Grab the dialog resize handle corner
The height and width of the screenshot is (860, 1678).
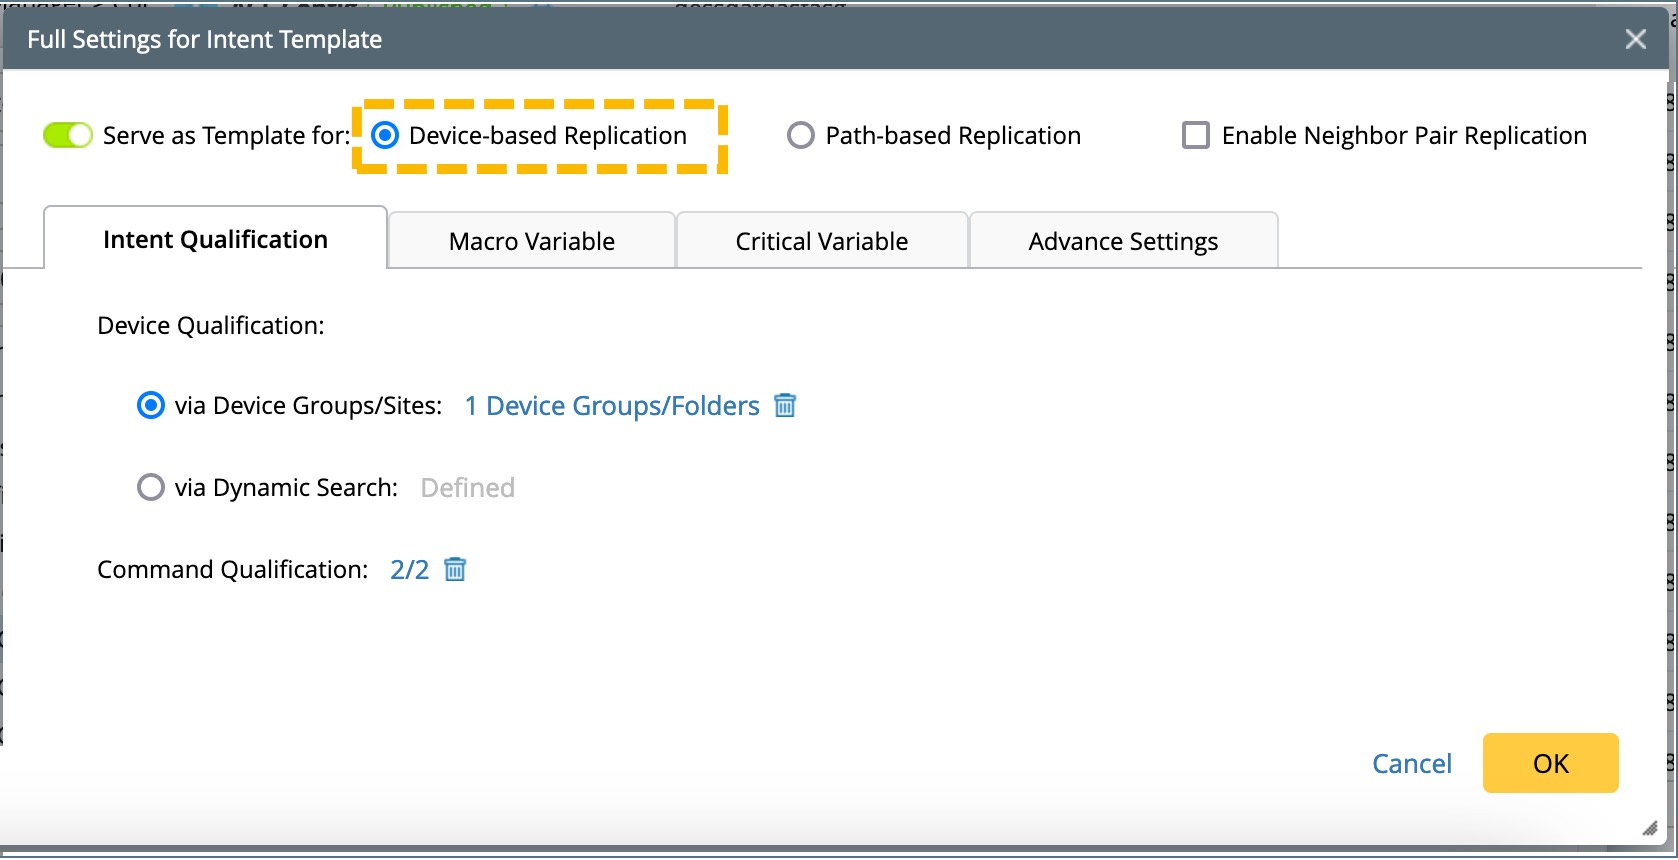(1650, 828)
